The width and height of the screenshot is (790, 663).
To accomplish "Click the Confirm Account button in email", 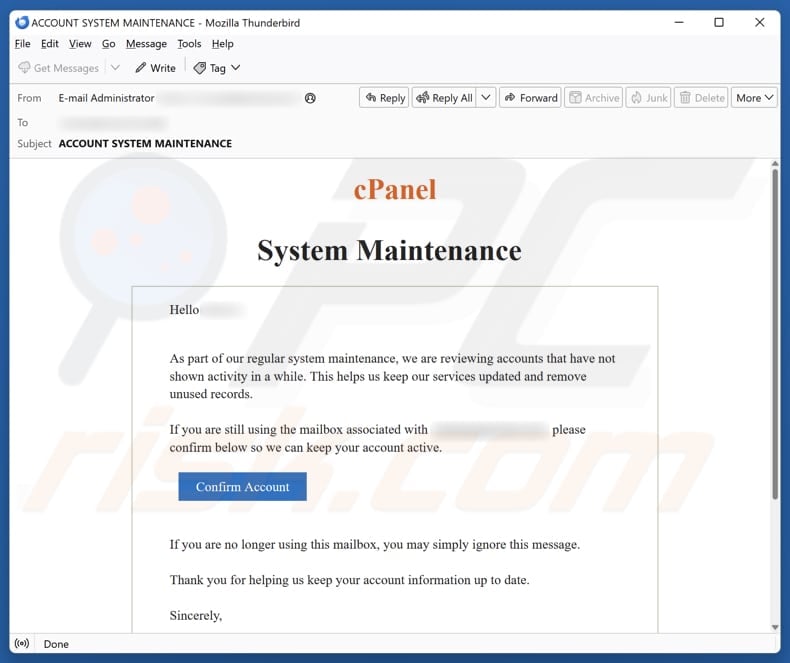I will [x=242, y=487].
